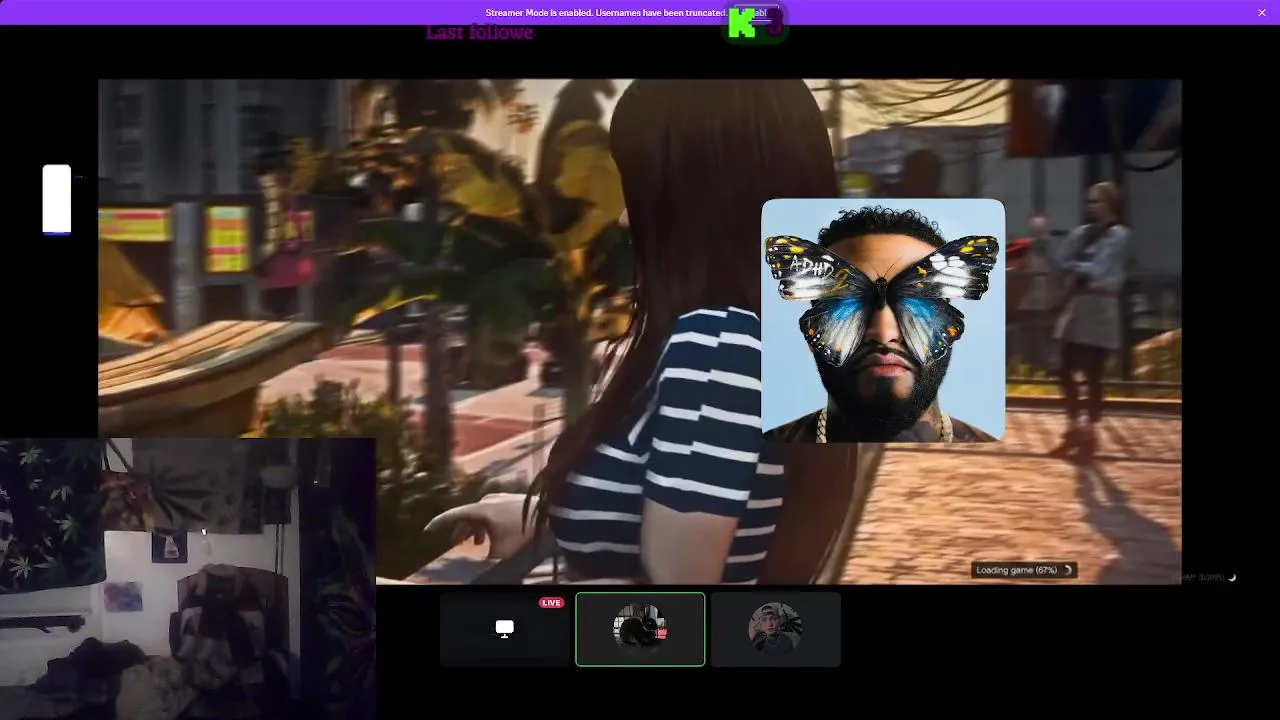Dismiss the Streamer Mode banner with X

pyautogui.click(x=1261, y=12)
